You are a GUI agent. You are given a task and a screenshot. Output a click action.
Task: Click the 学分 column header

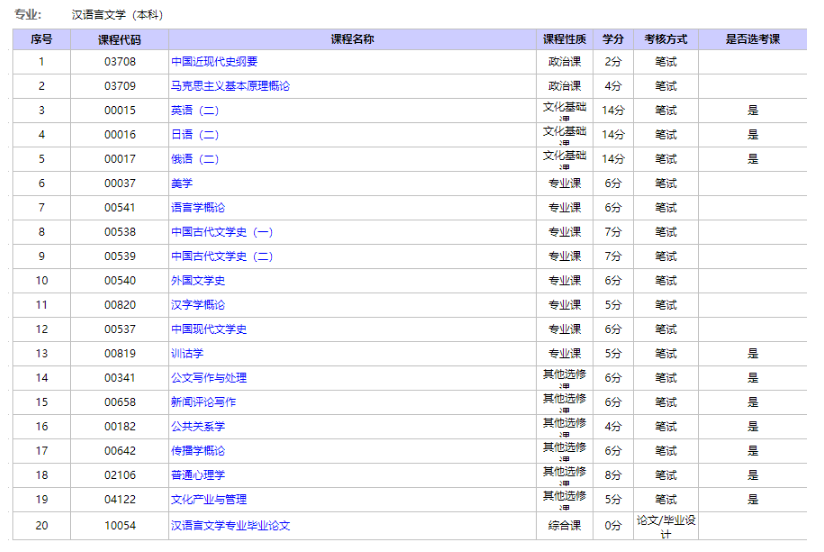click(x=613, y=39)
